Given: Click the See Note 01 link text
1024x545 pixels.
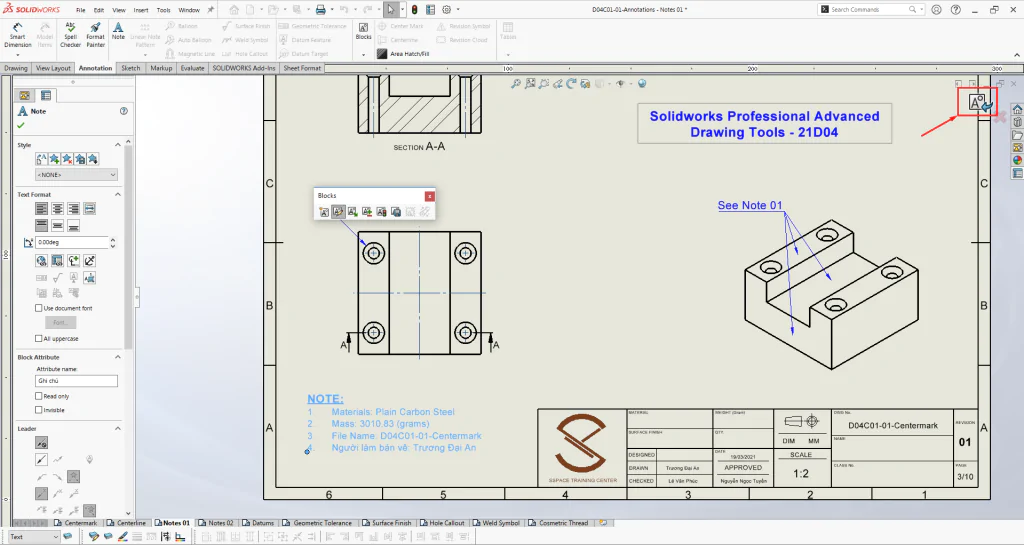Looking at the screenshot, I should point(750,206).
